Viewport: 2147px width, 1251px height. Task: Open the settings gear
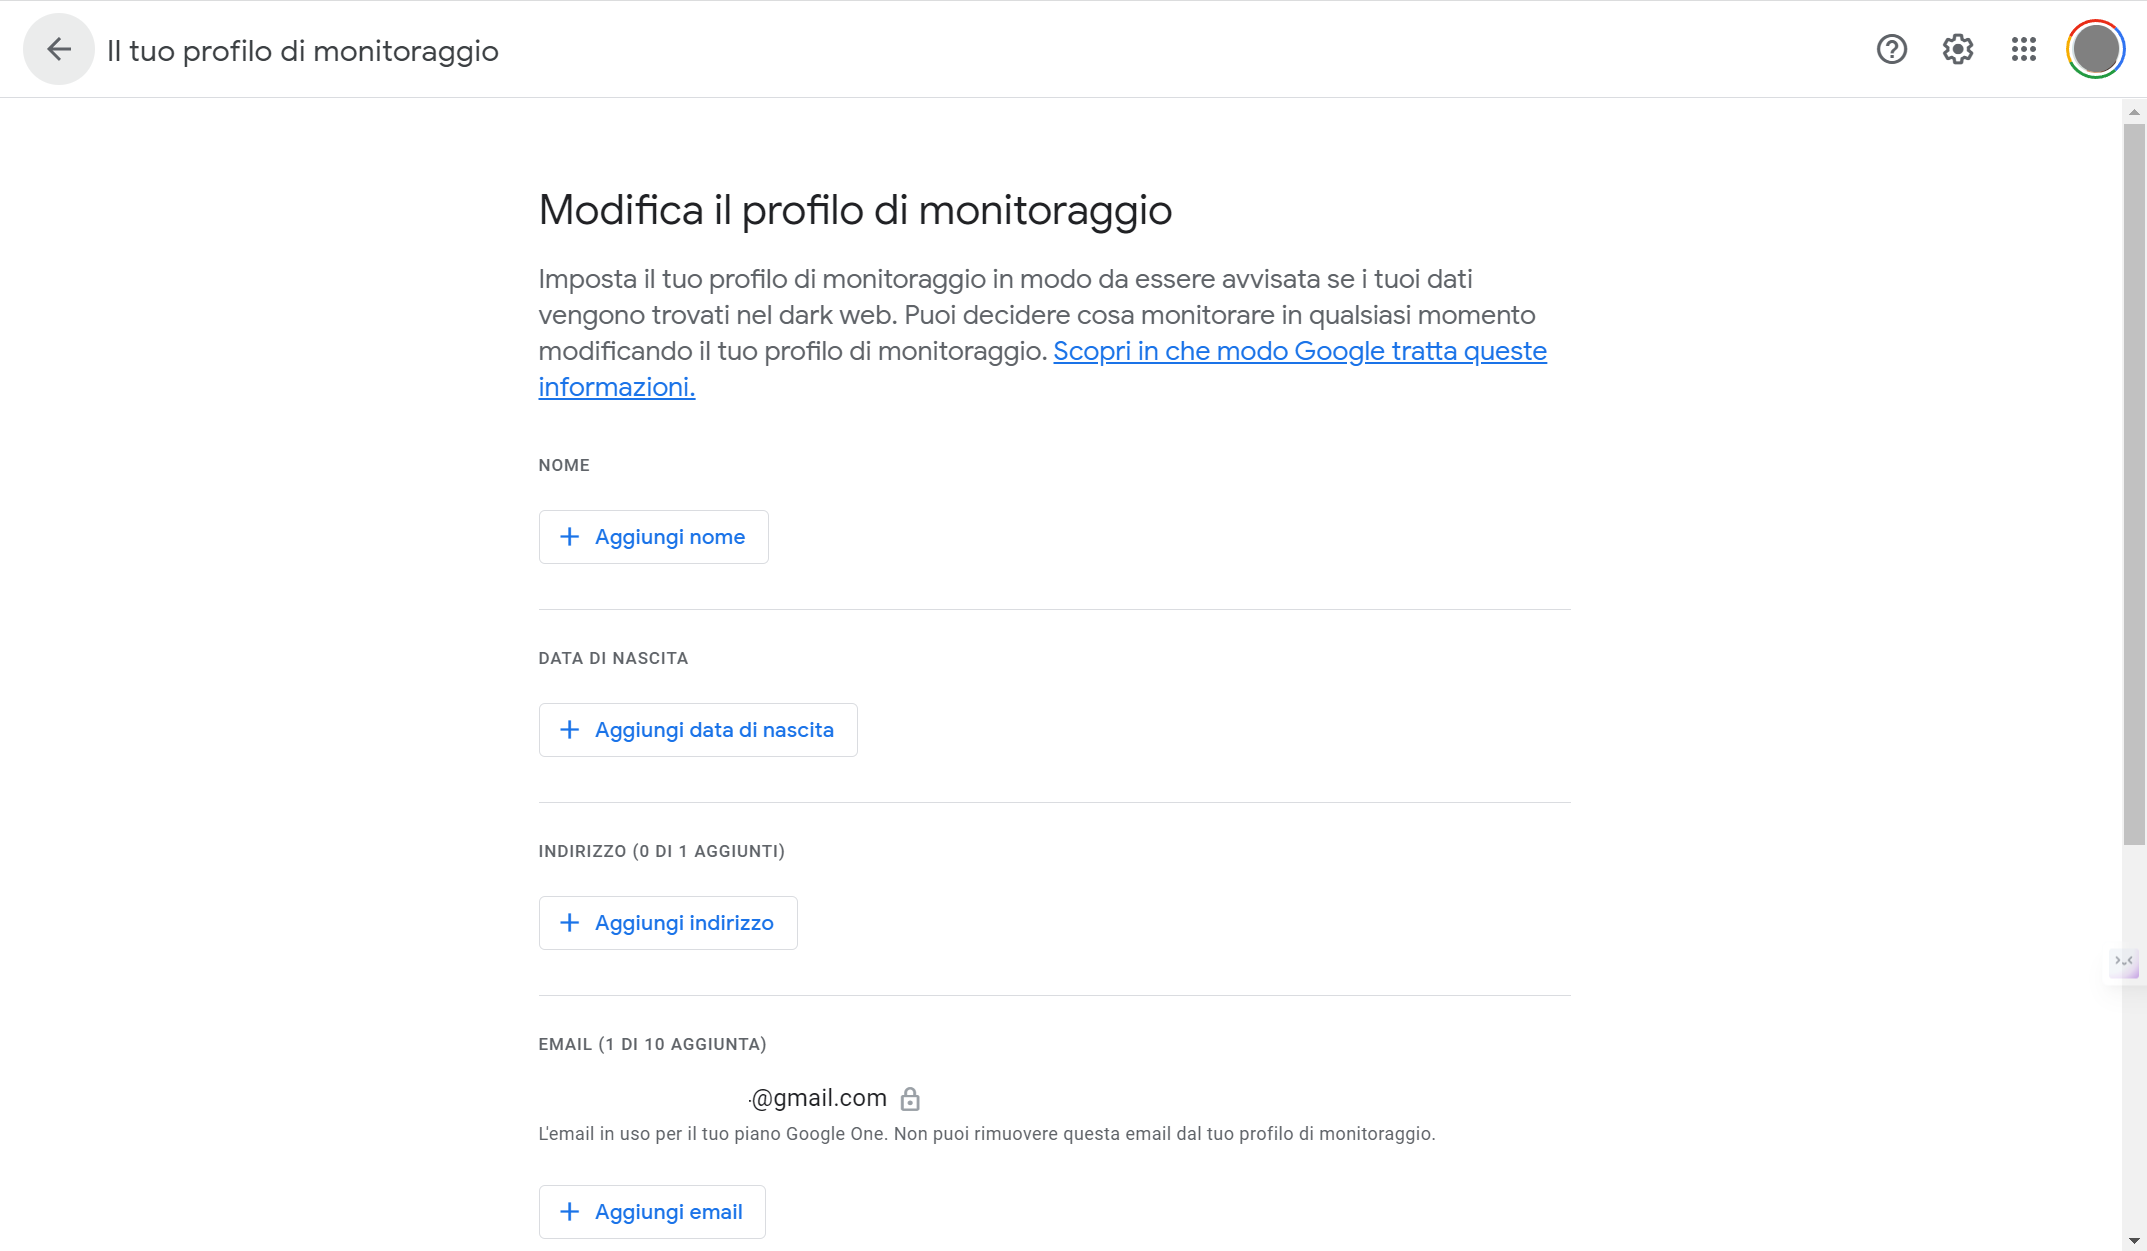pyautogui.click(x=1957, y=49)
